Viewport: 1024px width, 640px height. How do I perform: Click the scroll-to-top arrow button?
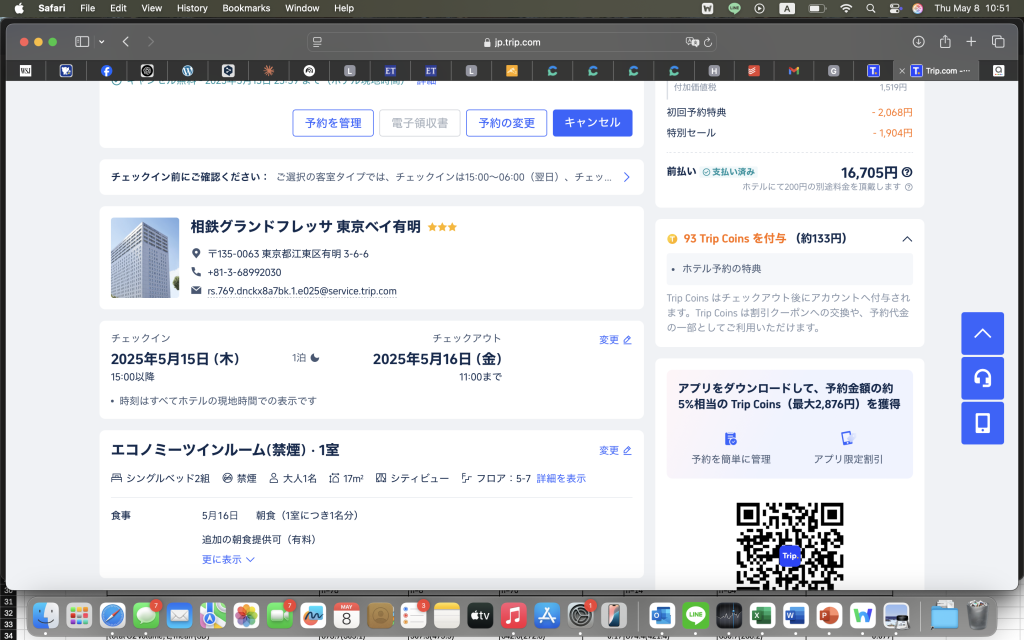click(982, 333)
